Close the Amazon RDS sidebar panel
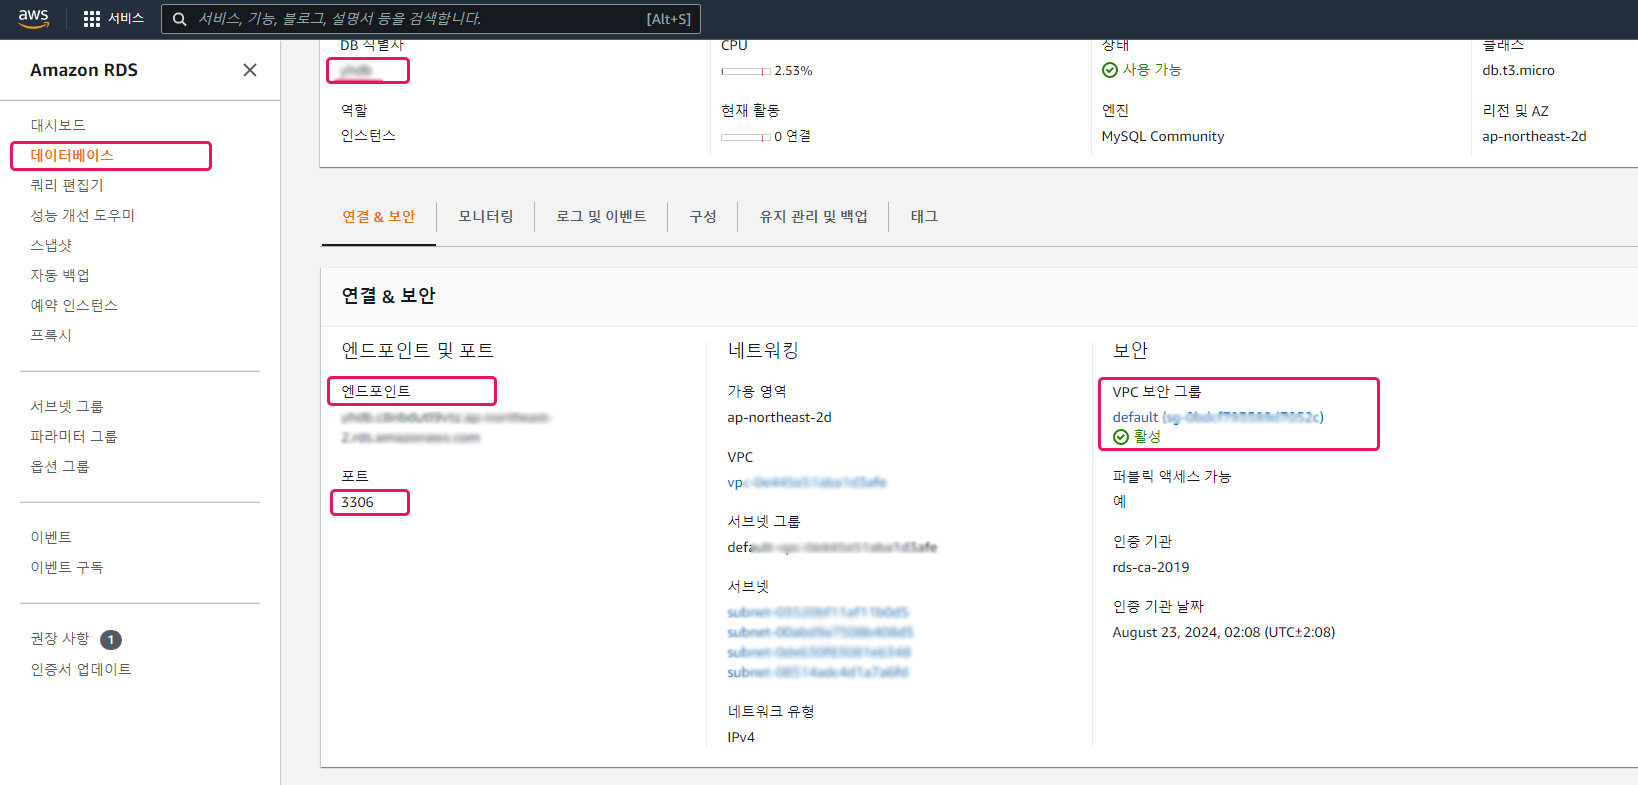This screenshot has width=1638, height=785. (250, 70)
